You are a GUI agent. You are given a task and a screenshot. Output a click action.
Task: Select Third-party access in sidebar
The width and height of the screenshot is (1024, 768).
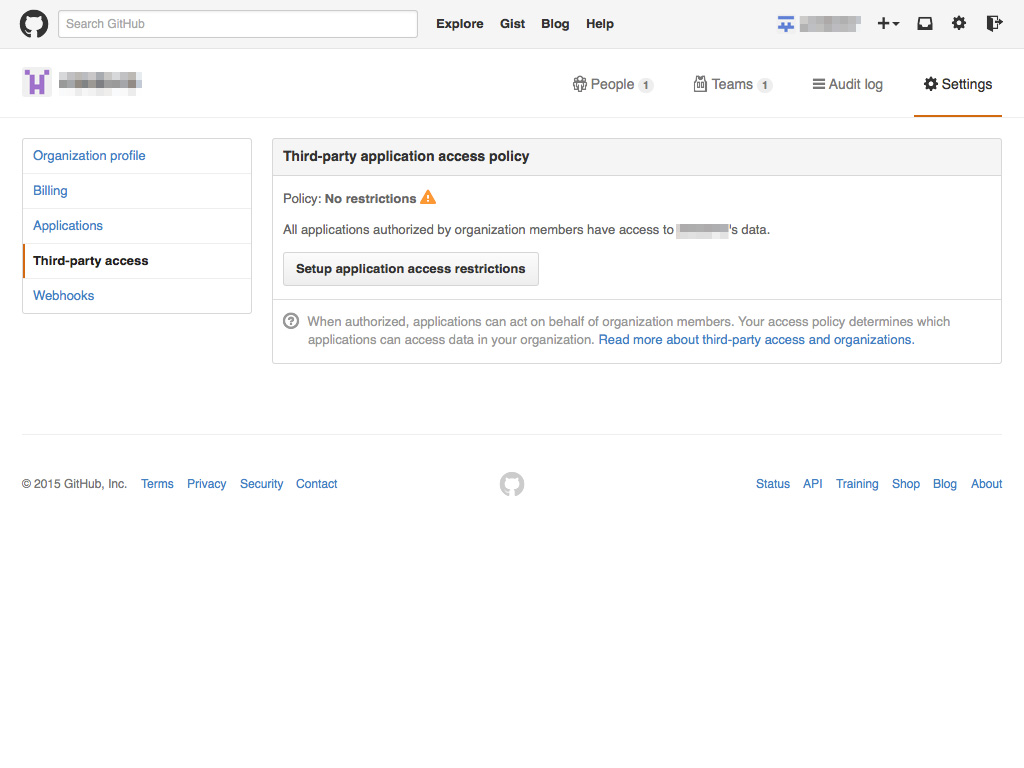tap(90, 260)
